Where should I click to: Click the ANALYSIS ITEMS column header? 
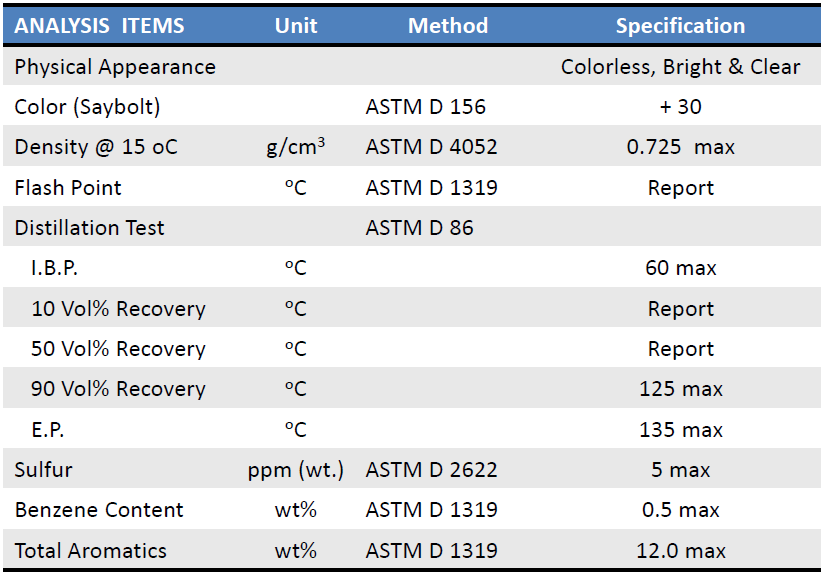tap(99, 26)
